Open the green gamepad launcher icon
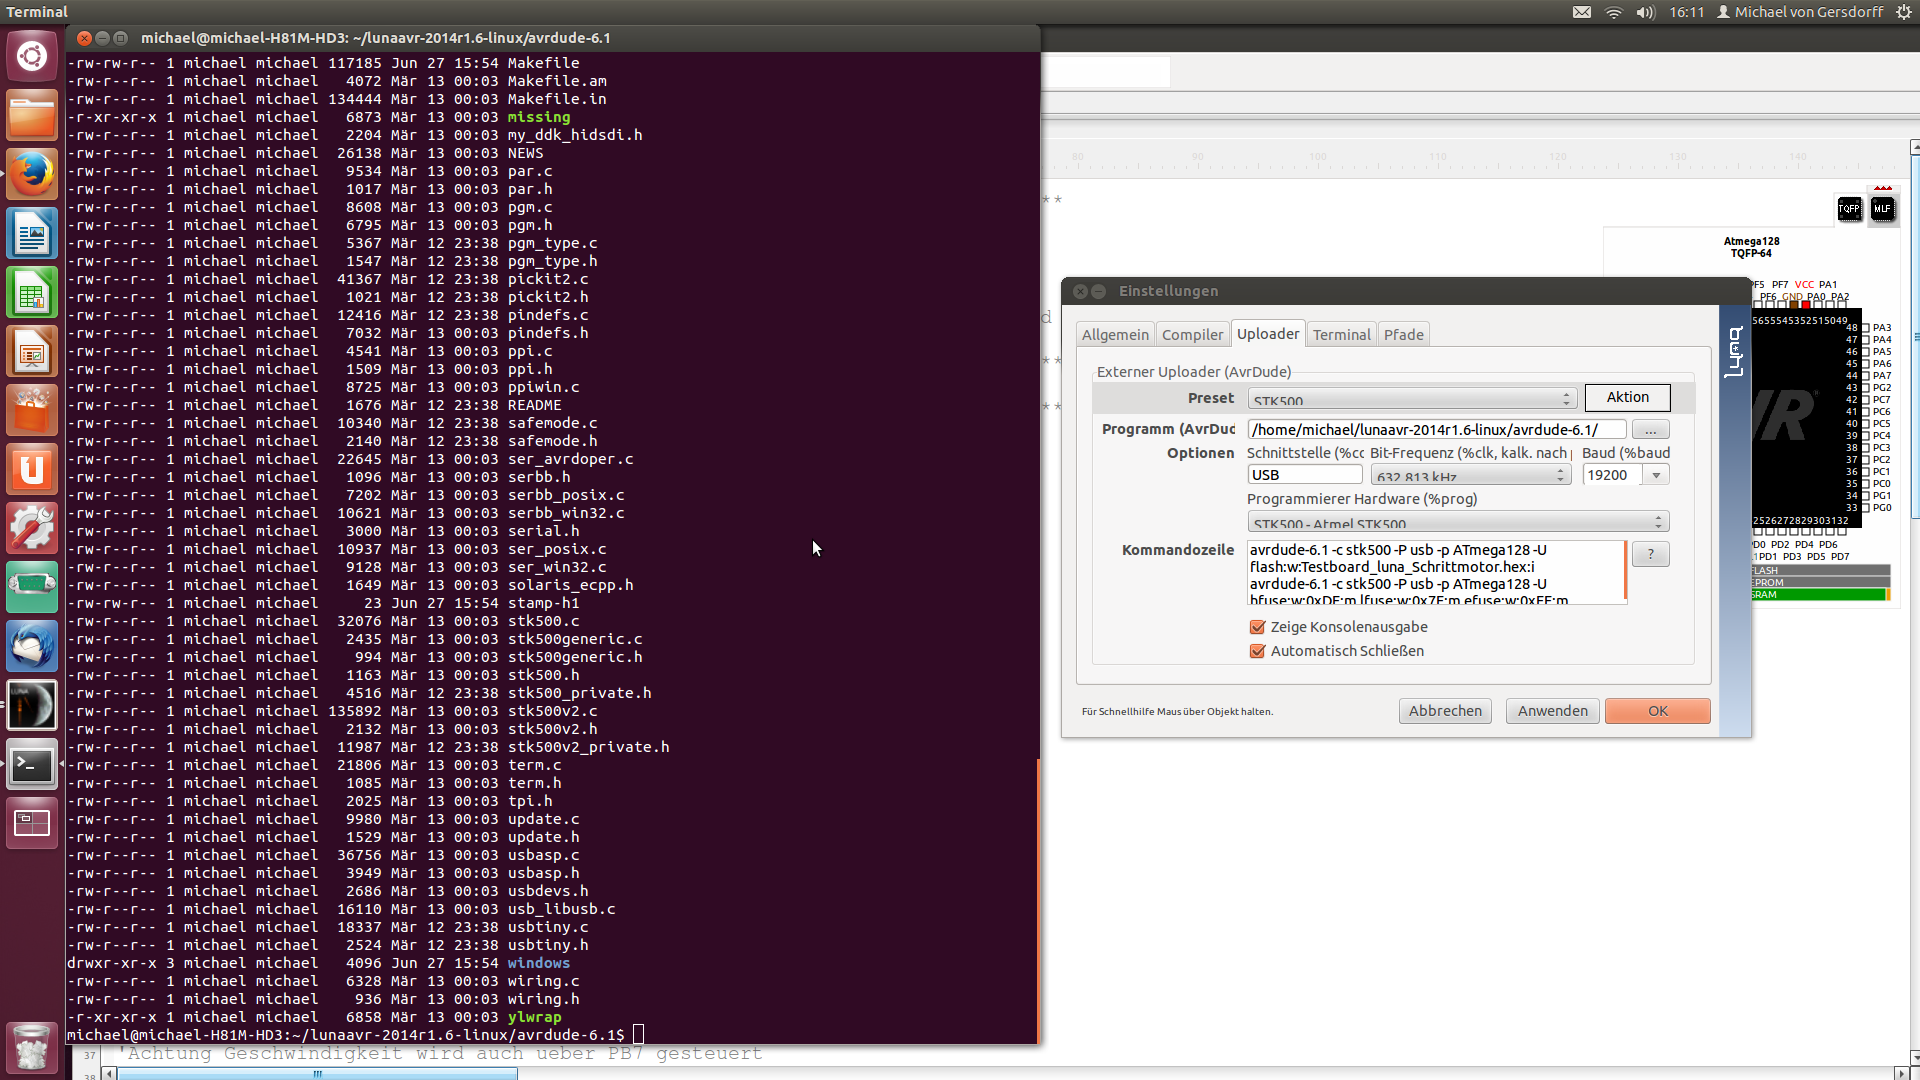The width and height of the screenshot is (1920, 1080). coord(32,588)
